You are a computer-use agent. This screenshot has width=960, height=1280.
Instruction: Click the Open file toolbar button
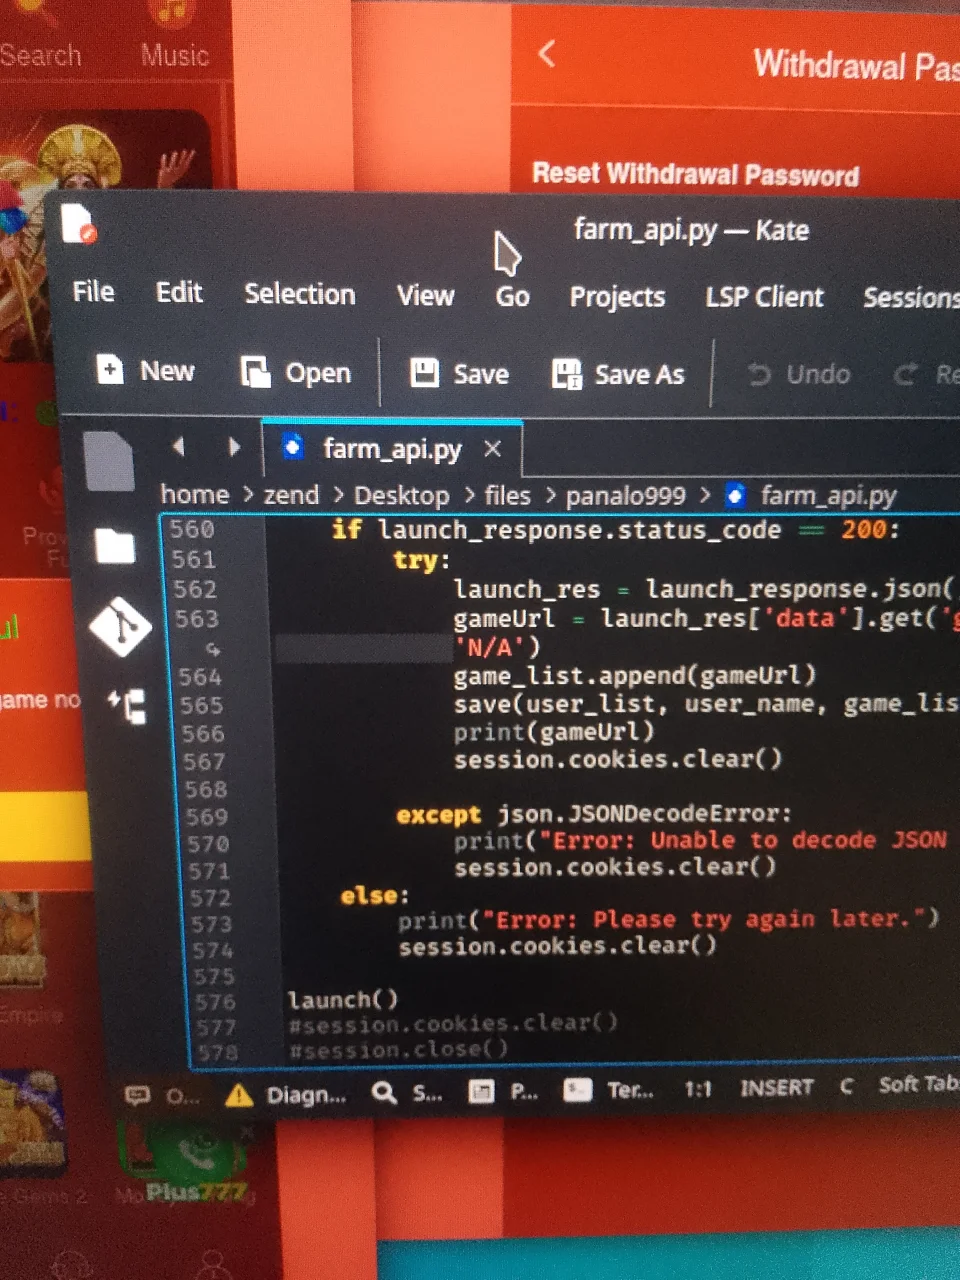coord(296,373)
